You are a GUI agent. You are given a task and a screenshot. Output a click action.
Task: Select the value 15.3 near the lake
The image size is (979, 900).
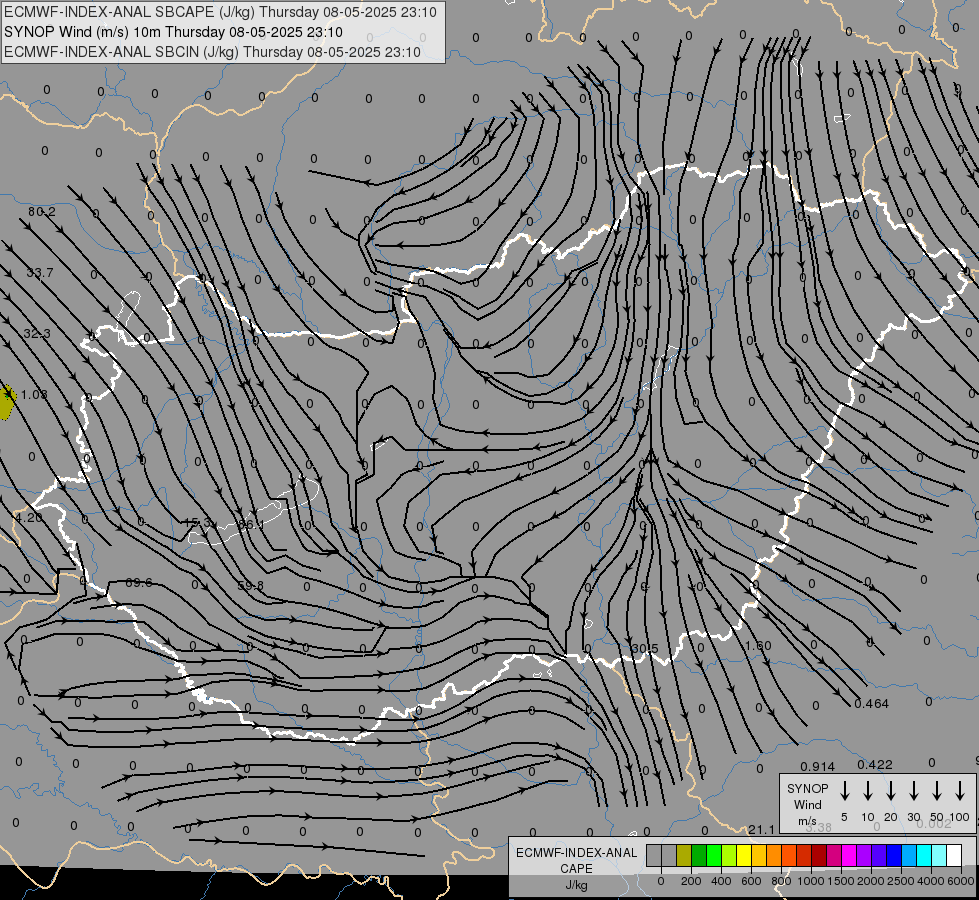[x=198, y=522]
